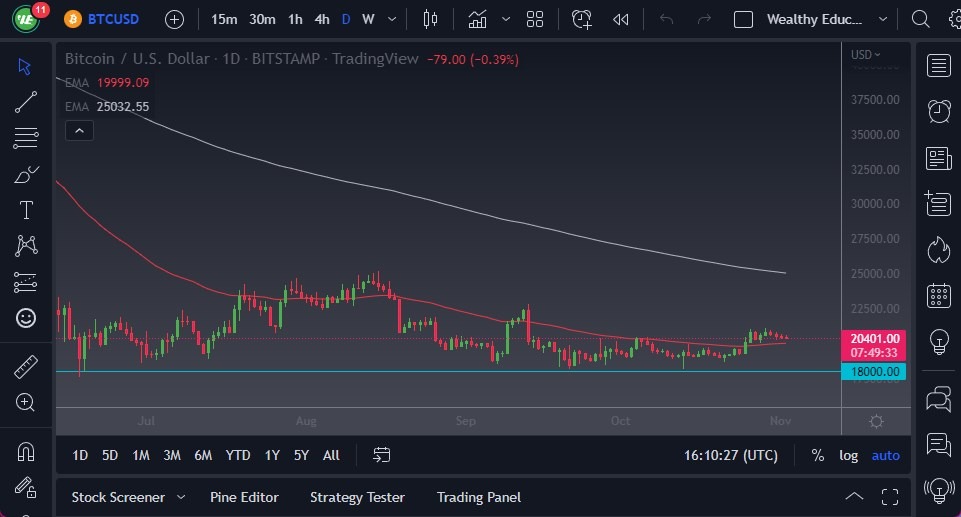Open the indicators menu
This screenshot has height=517, width=961.
477,20
